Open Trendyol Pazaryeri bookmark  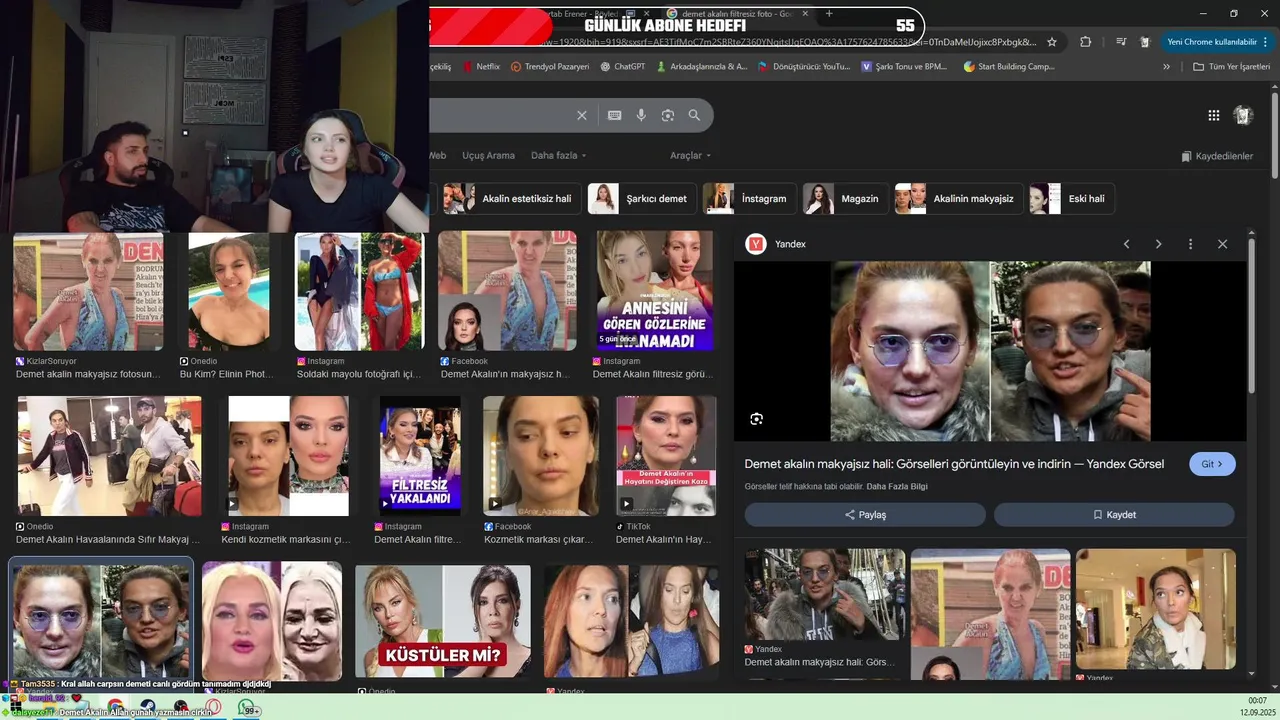[550, 67]
